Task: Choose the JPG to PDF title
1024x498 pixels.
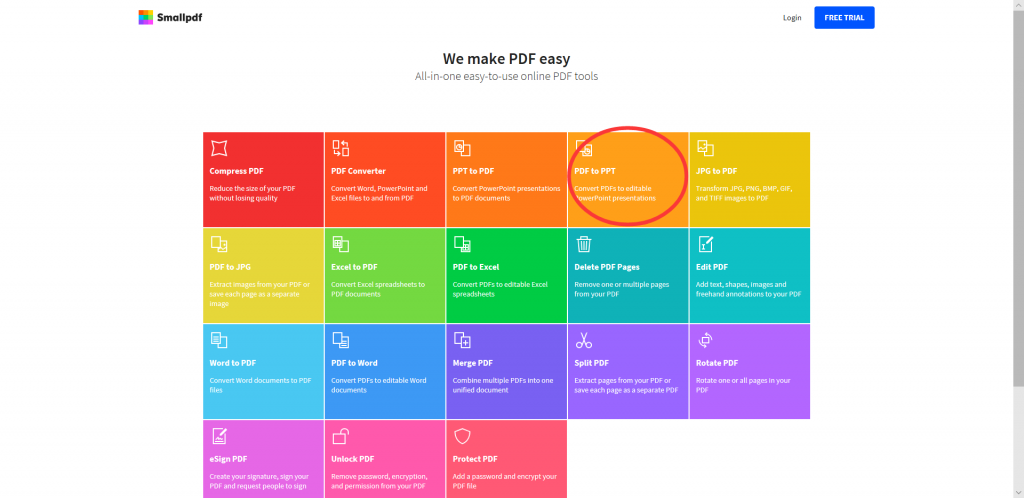Action: tap(716, 172)
